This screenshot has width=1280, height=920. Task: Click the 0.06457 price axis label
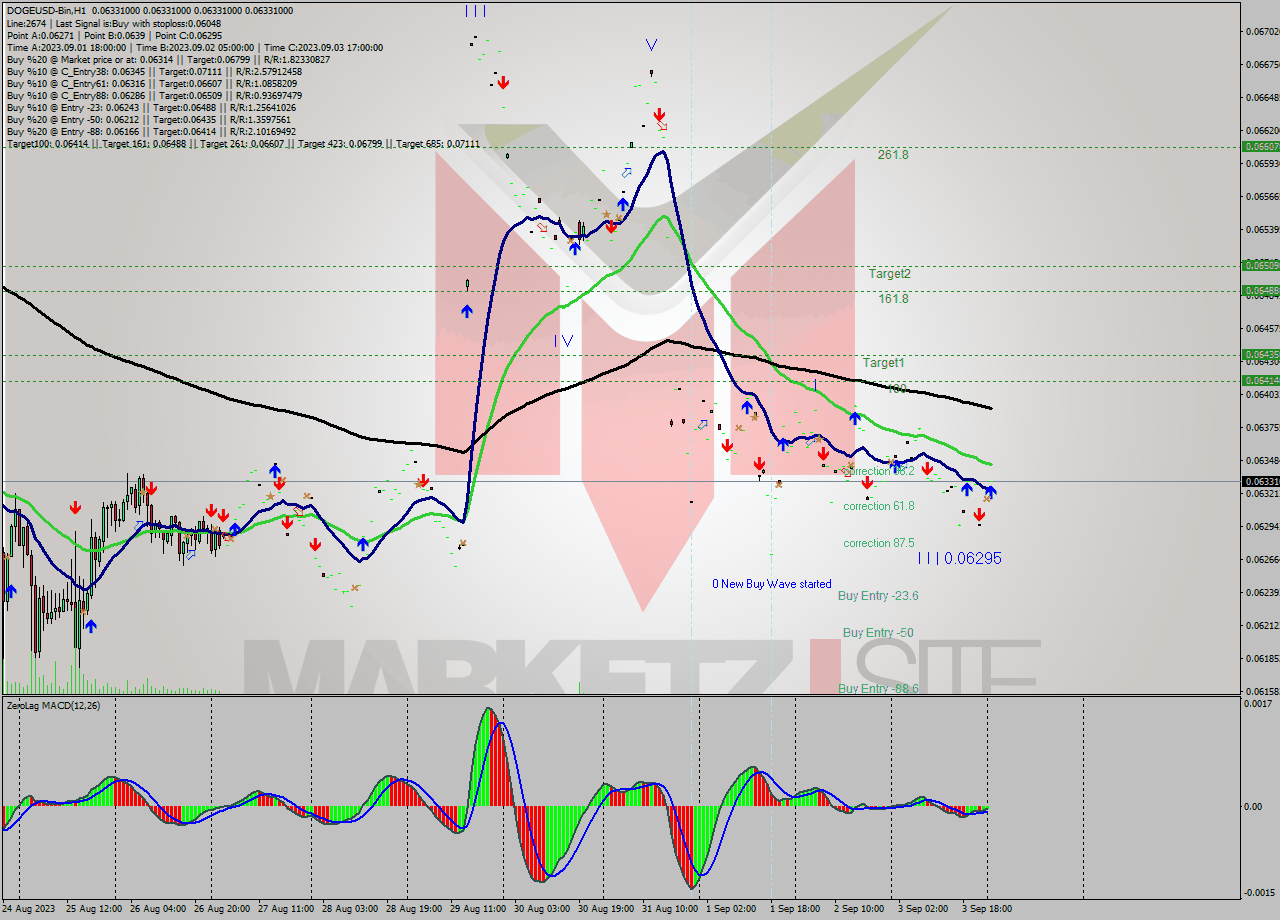(1261, 328)
